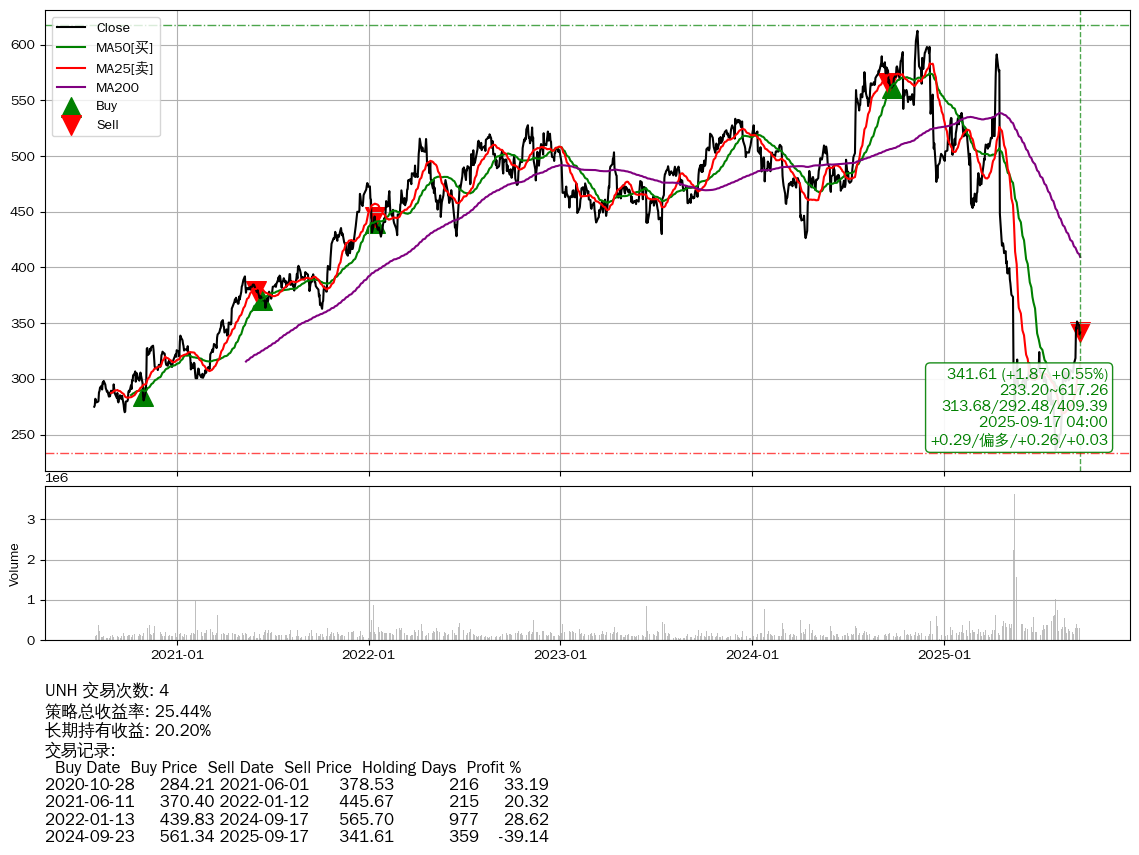Click the Volume axis label
This screenshot has height=855, width=1139.
[x=14, y=564]
